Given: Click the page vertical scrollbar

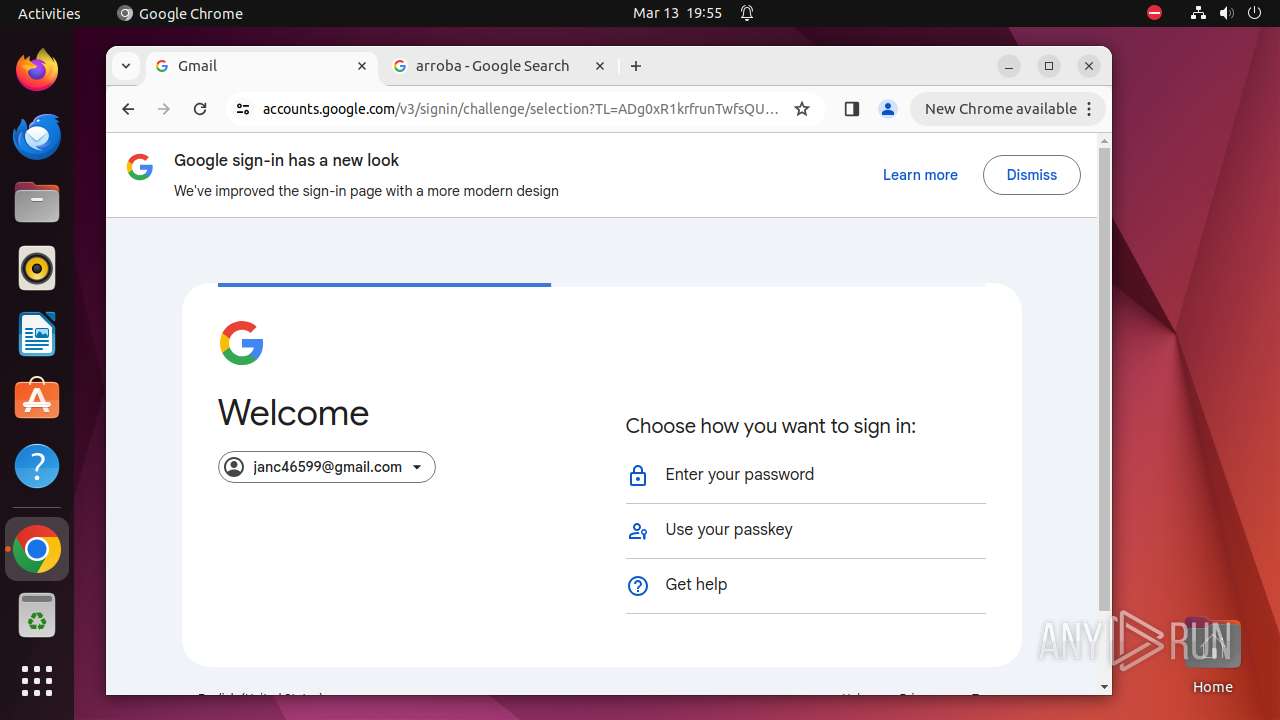Looking at the screenshot, I should [1104, 378].
